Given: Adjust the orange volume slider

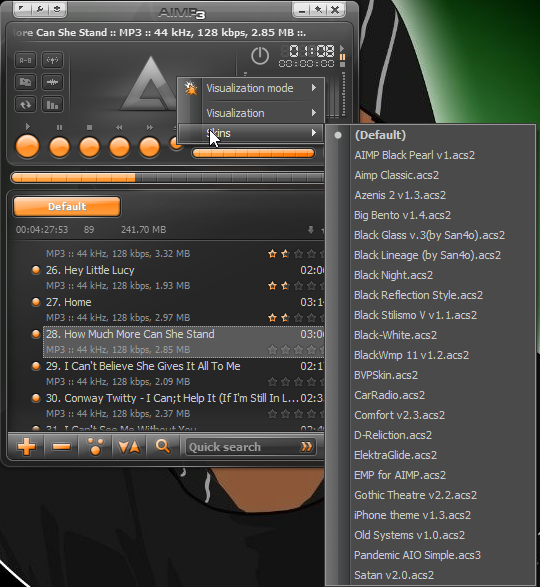Looking at the screenshot, I should click(x=253, y=153).
